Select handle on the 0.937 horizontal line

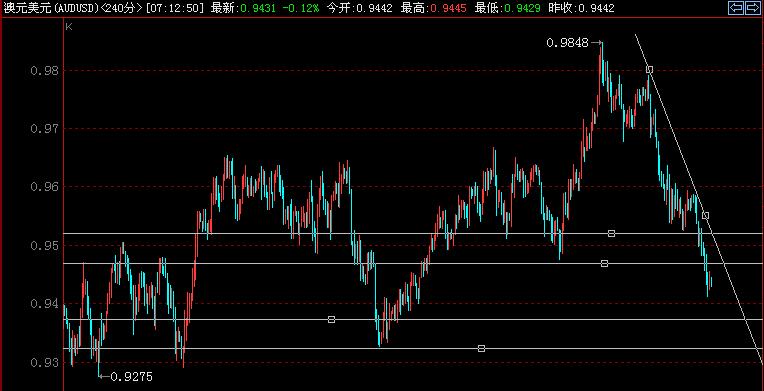331,319
